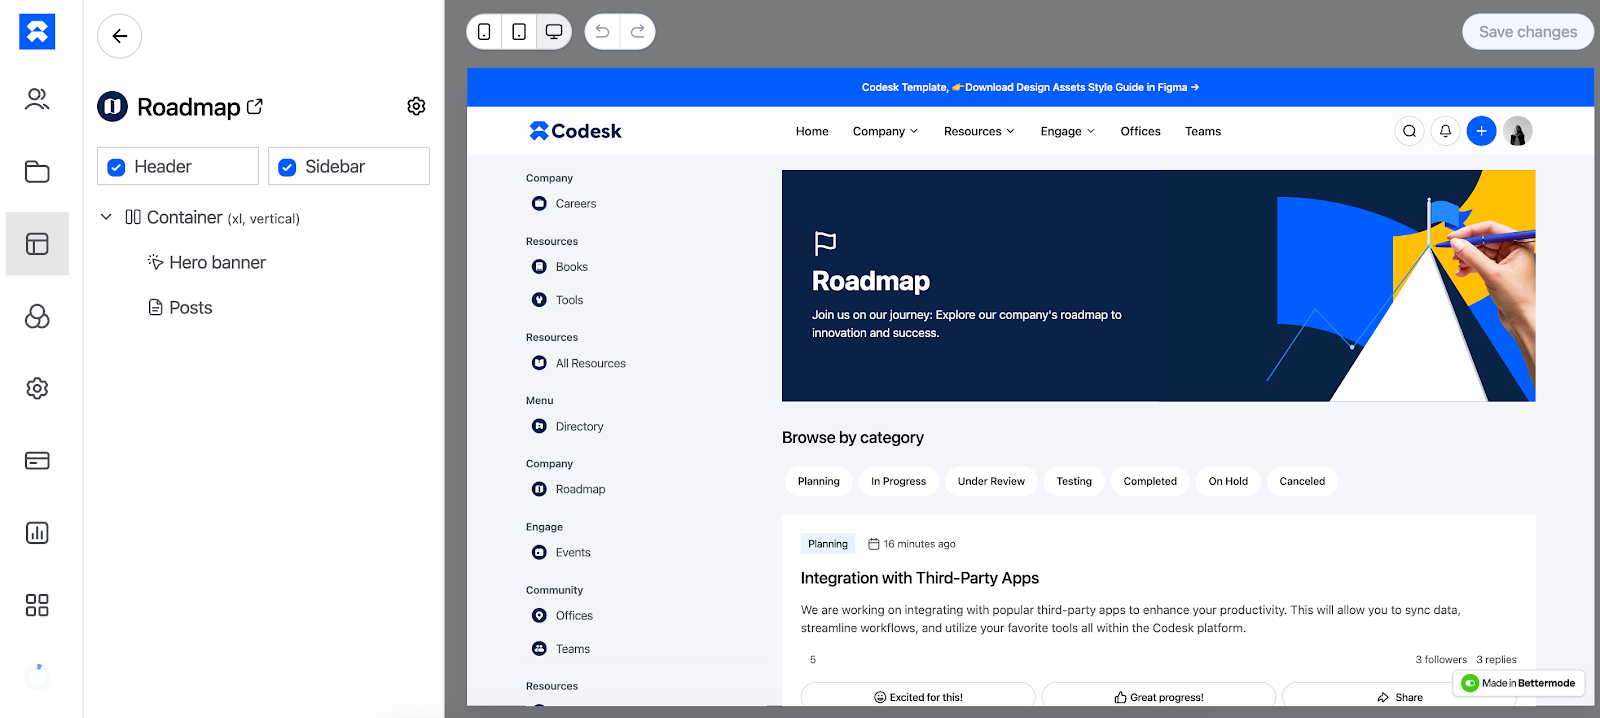Open Directory in the sidebar
1600x718 pixels.
[x=568, y=426]
